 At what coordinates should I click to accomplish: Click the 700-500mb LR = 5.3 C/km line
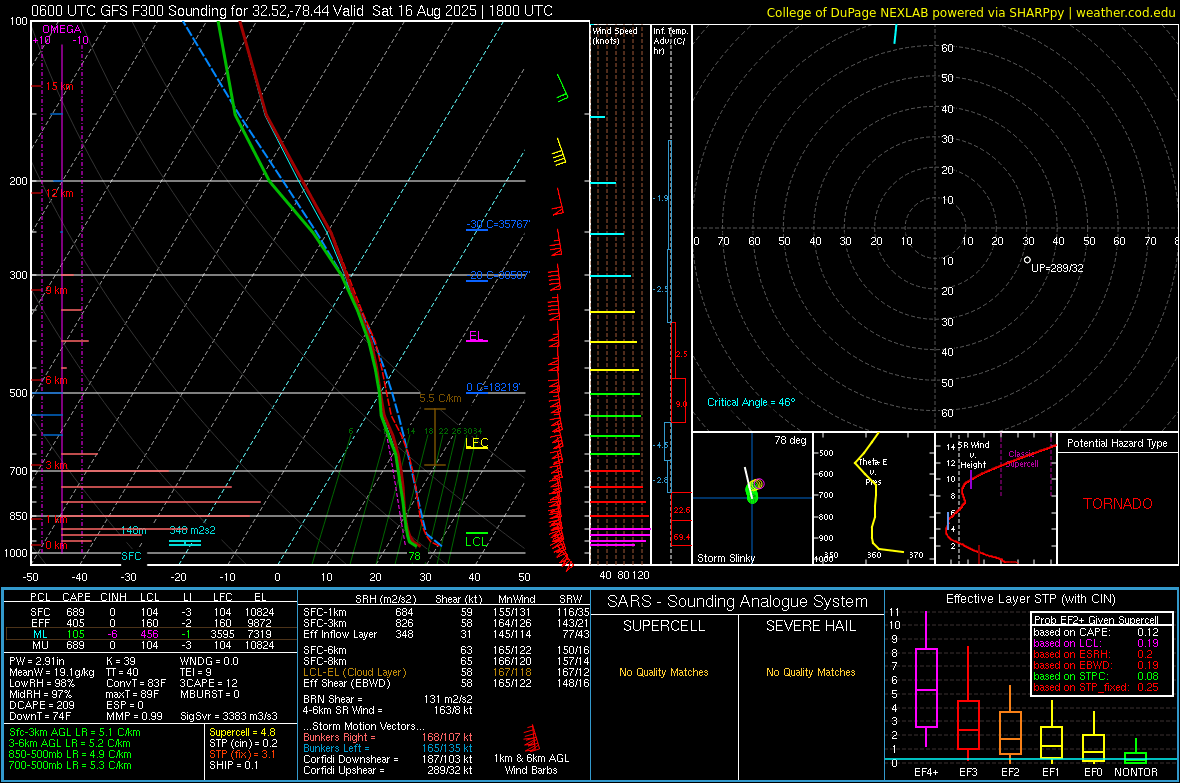point(70,765)
